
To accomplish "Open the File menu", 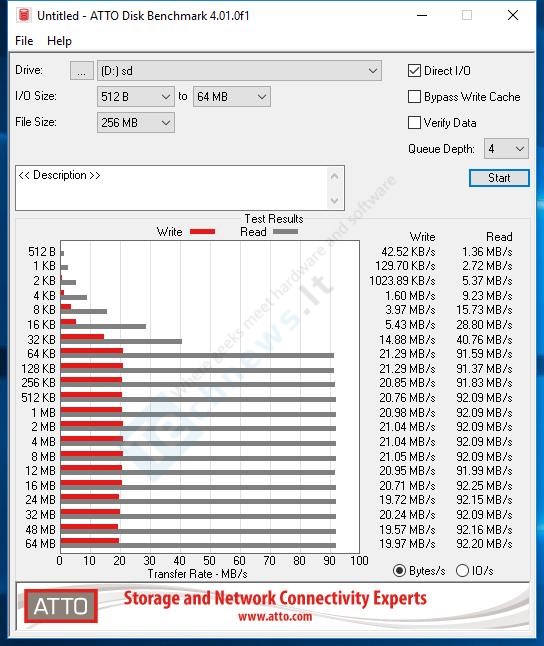I will click(x=24, y=41).
